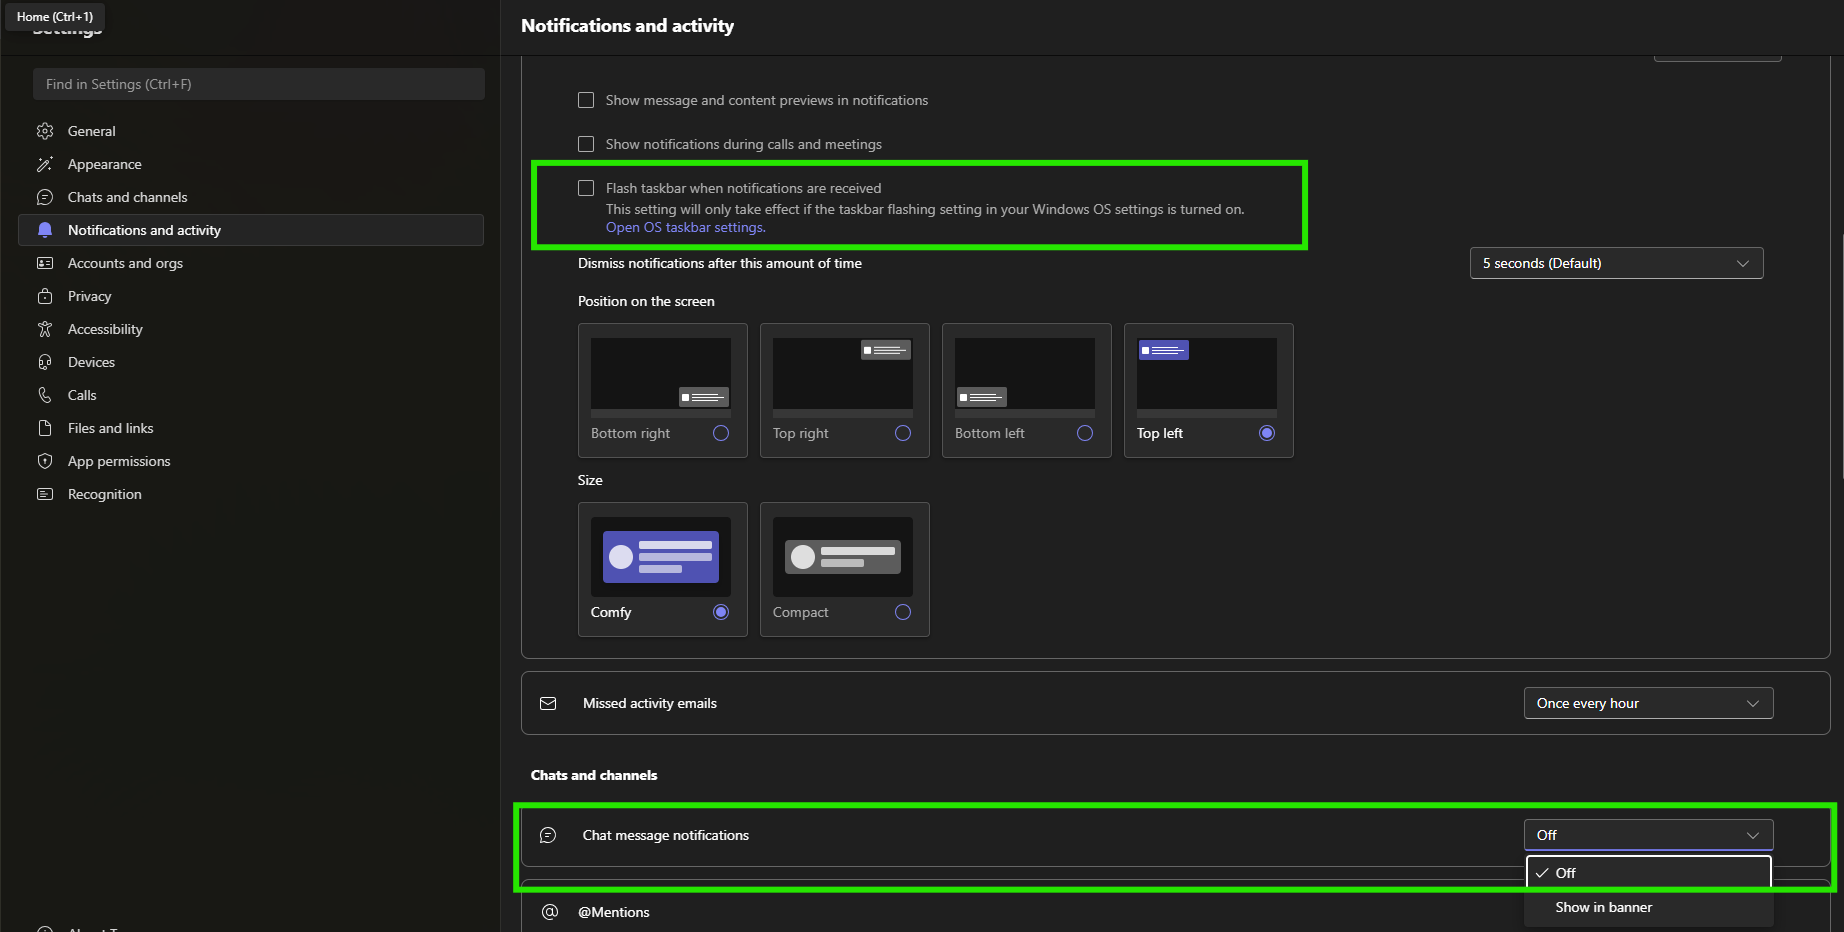Expand Once every hour emails dropdown

click(1648, 703)
